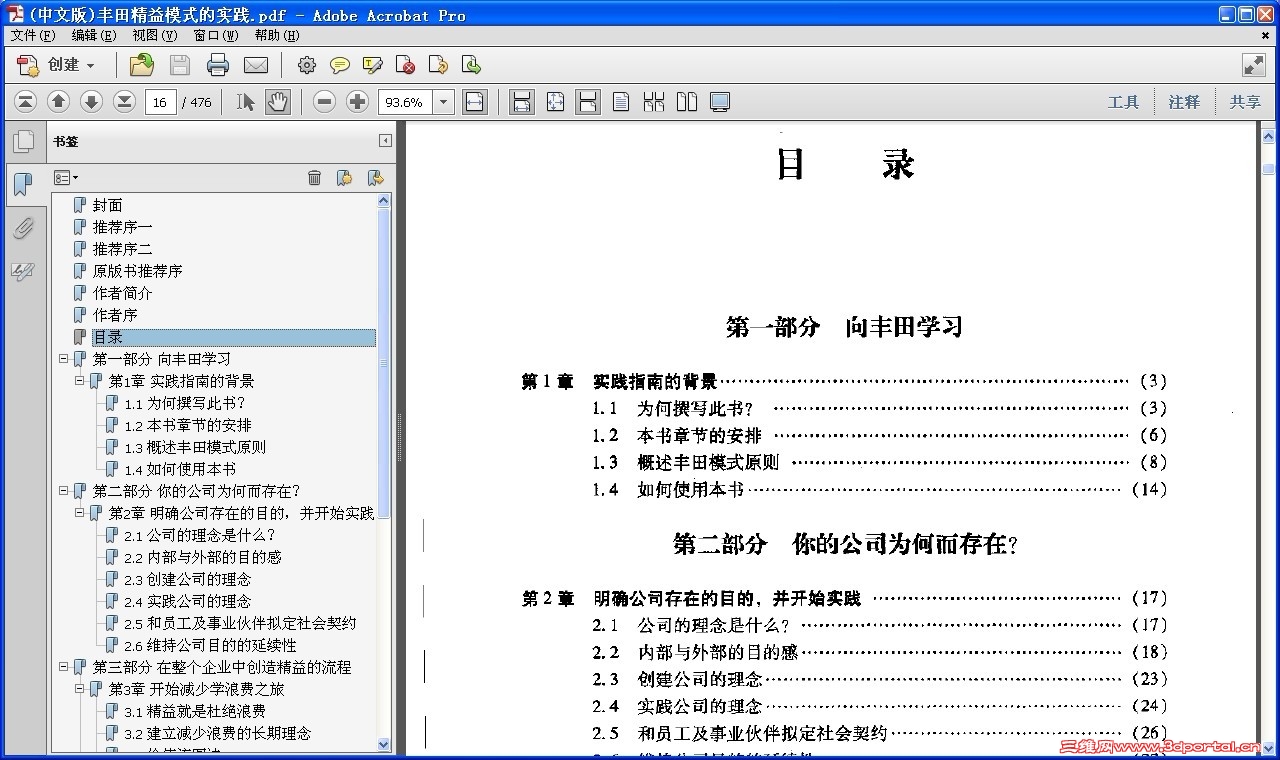Image resolution: width=1280 pixels, height=760 pixels.
Task: Click the bookmarks list scroll down arrow
Action: tap(384, 744)
